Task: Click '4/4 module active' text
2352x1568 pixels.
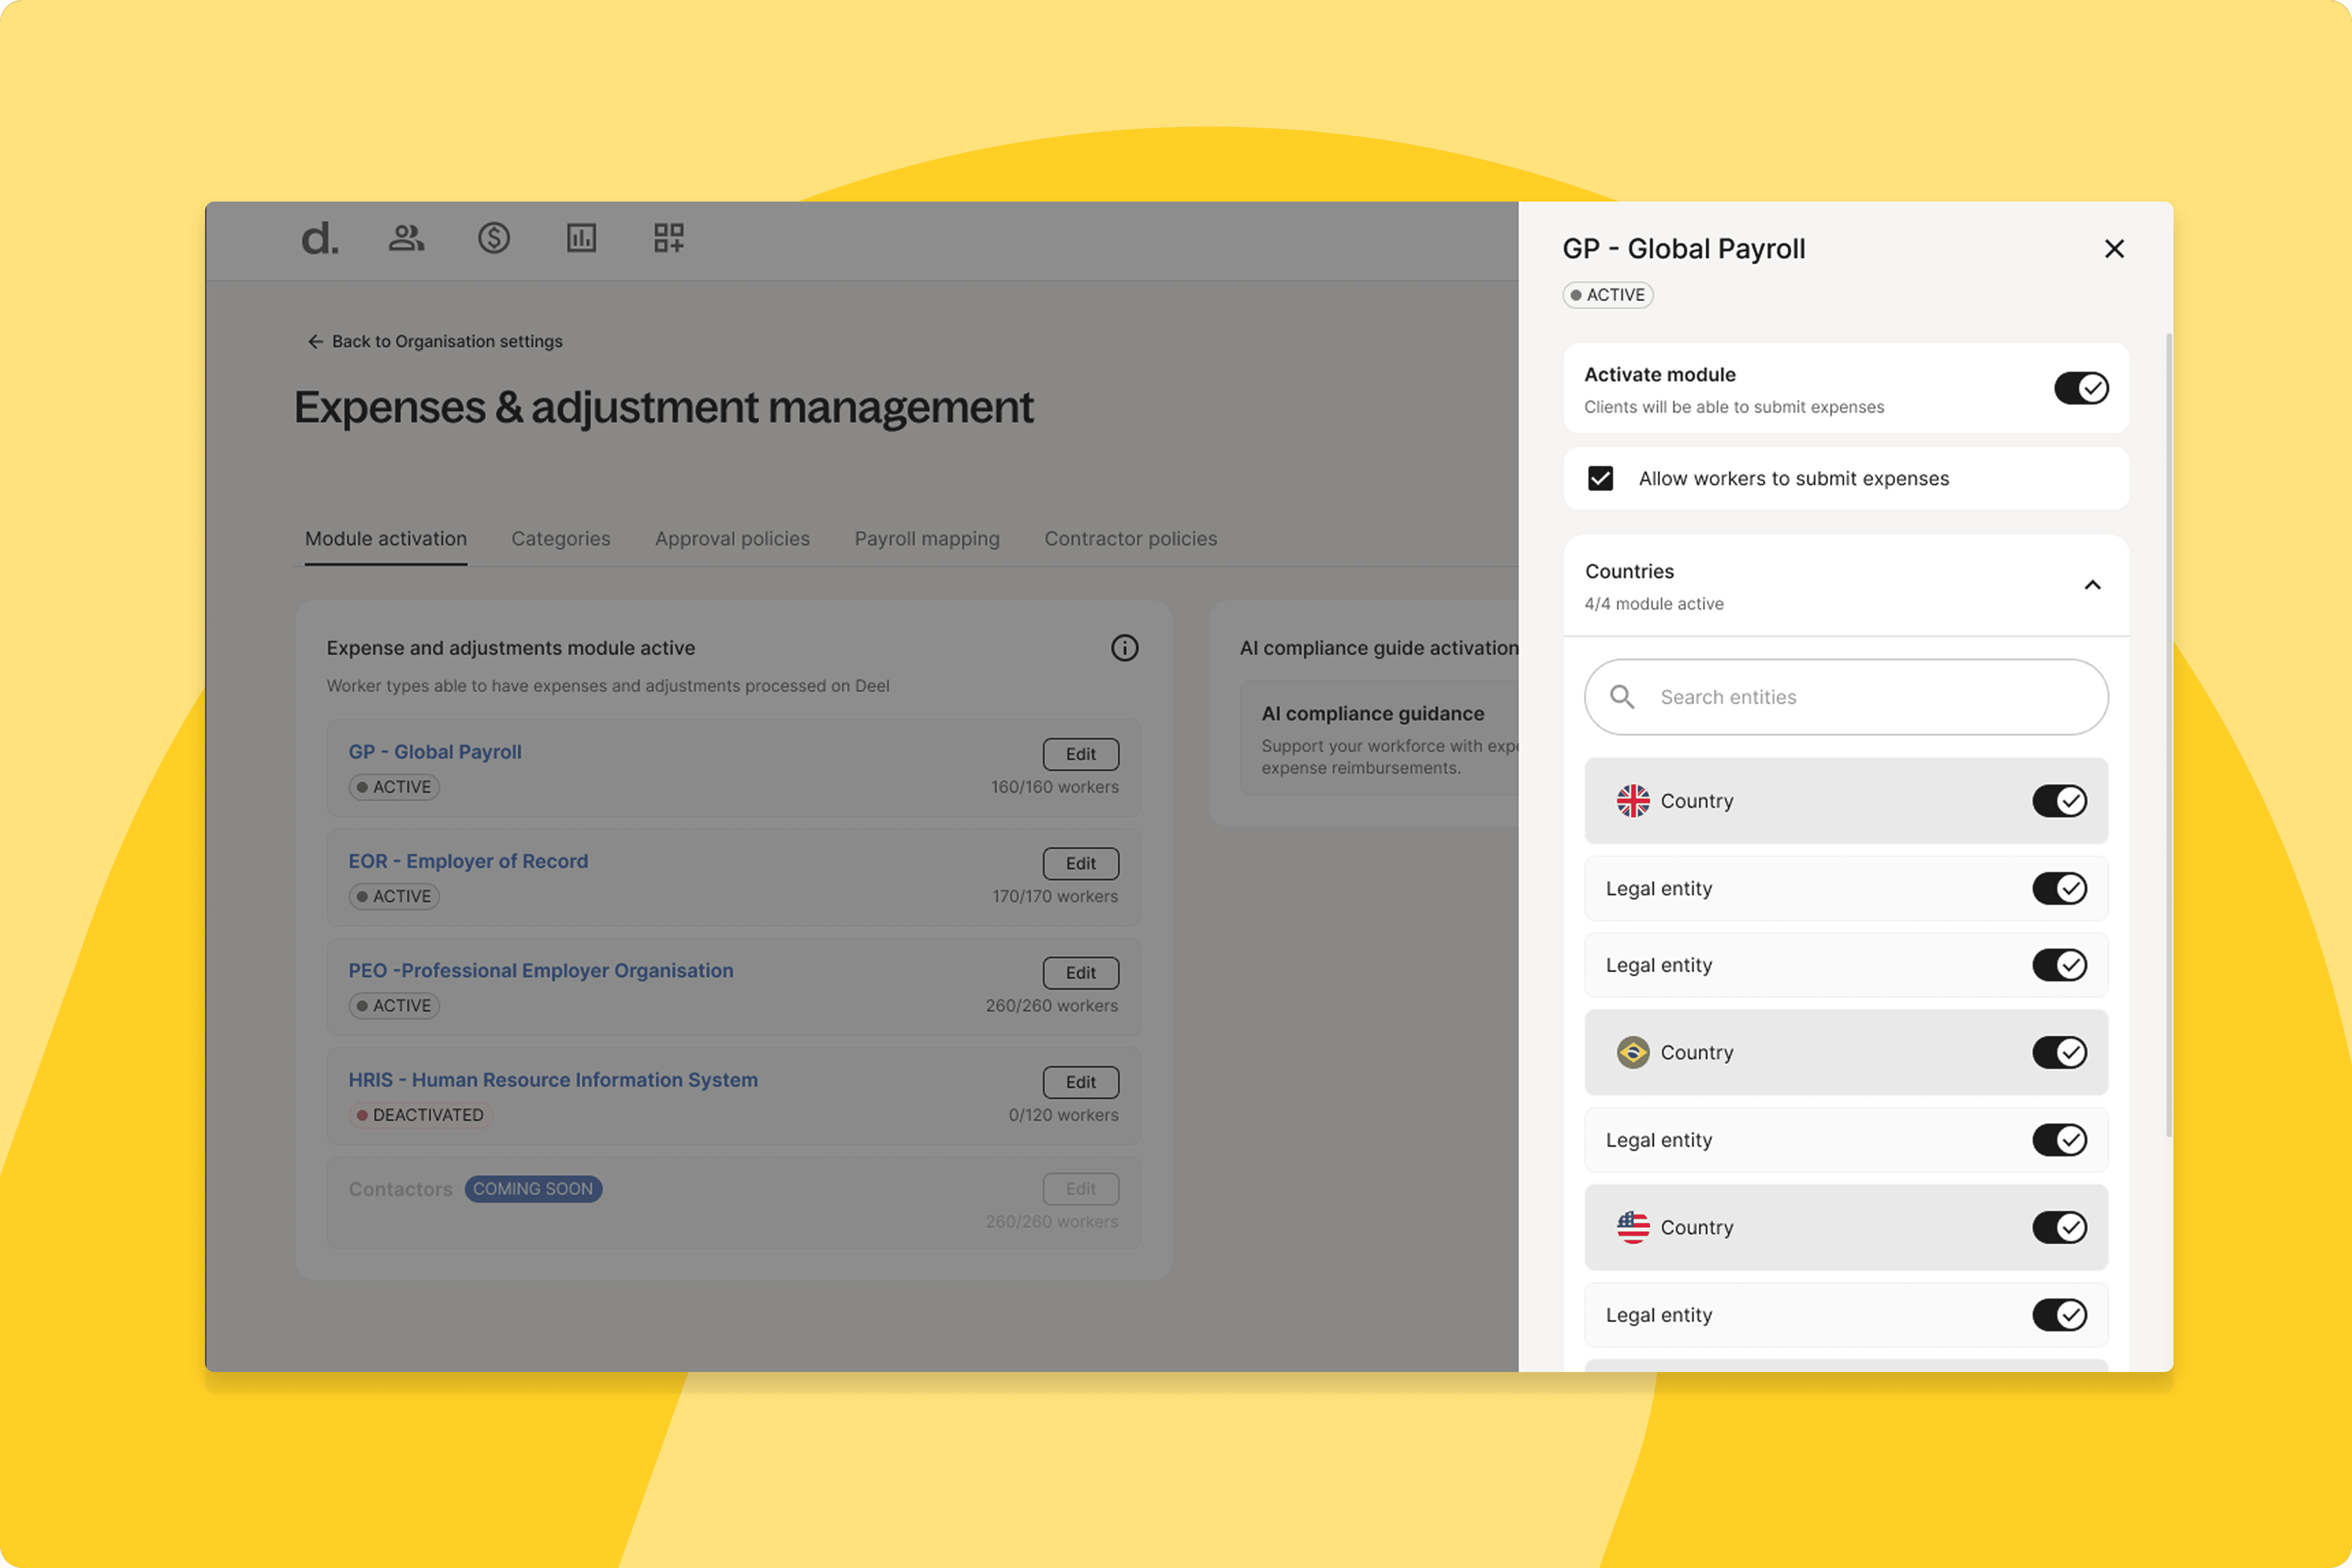Action: pos(1654,604)
